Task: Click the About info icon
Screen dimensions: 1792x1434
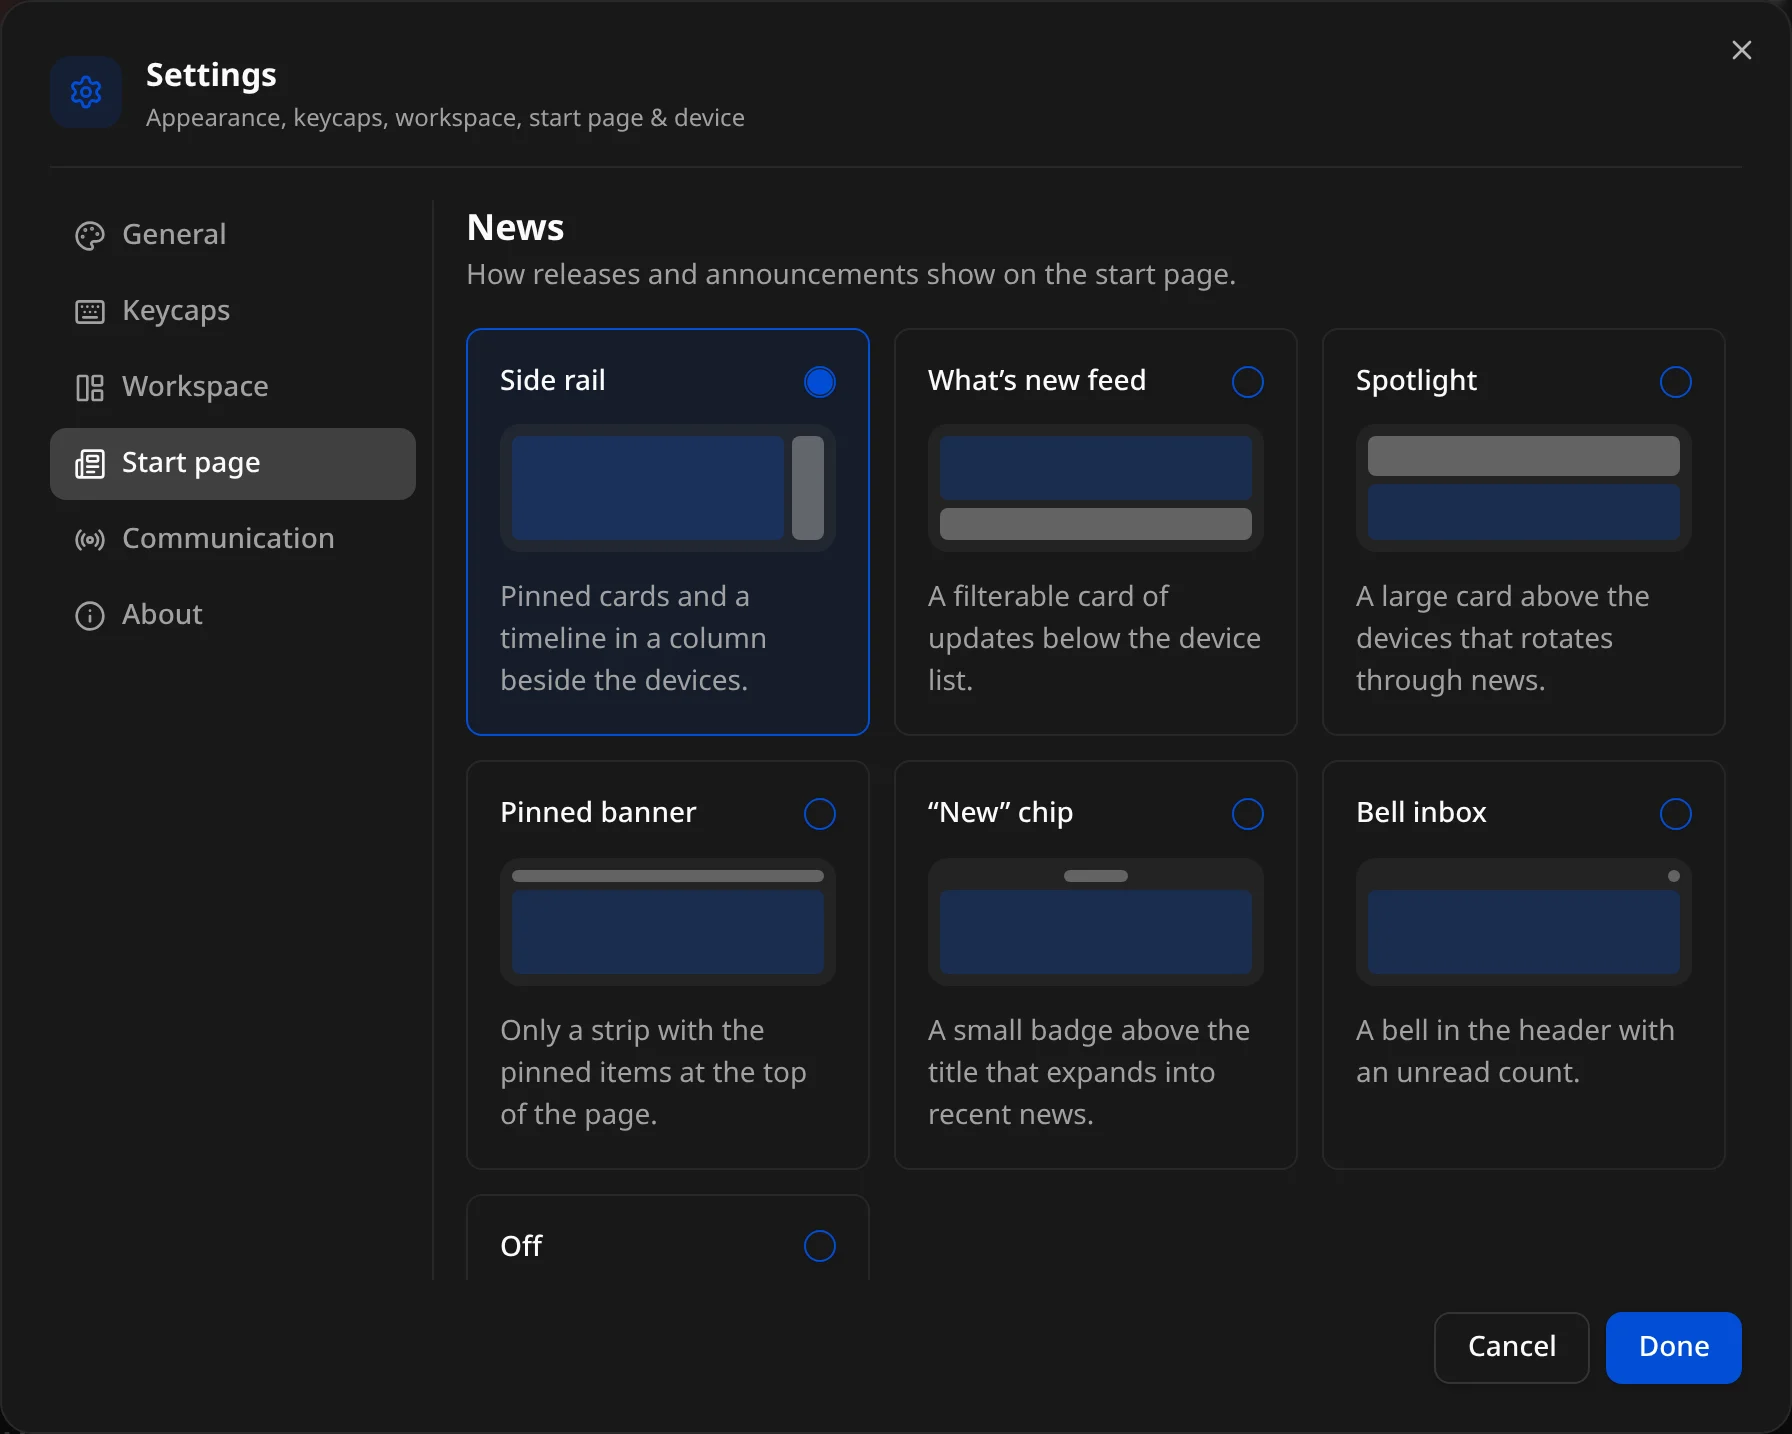Action: pyautogui.click(x=90, y=616)
